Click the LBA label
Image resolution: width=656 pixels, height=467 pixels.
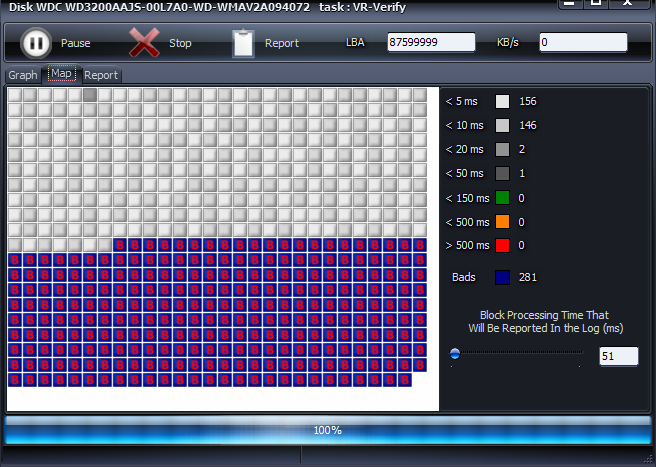click(x=355, y=42)
